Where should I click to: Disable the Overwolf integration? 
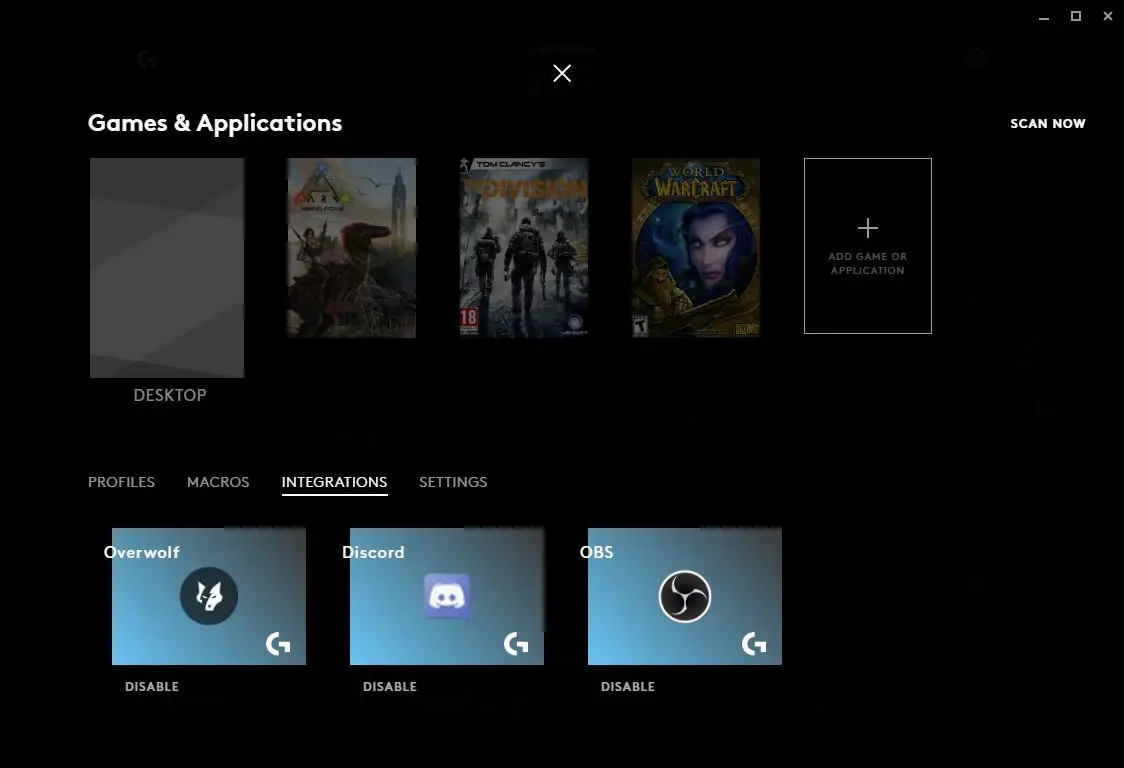(x=152, y=686)
